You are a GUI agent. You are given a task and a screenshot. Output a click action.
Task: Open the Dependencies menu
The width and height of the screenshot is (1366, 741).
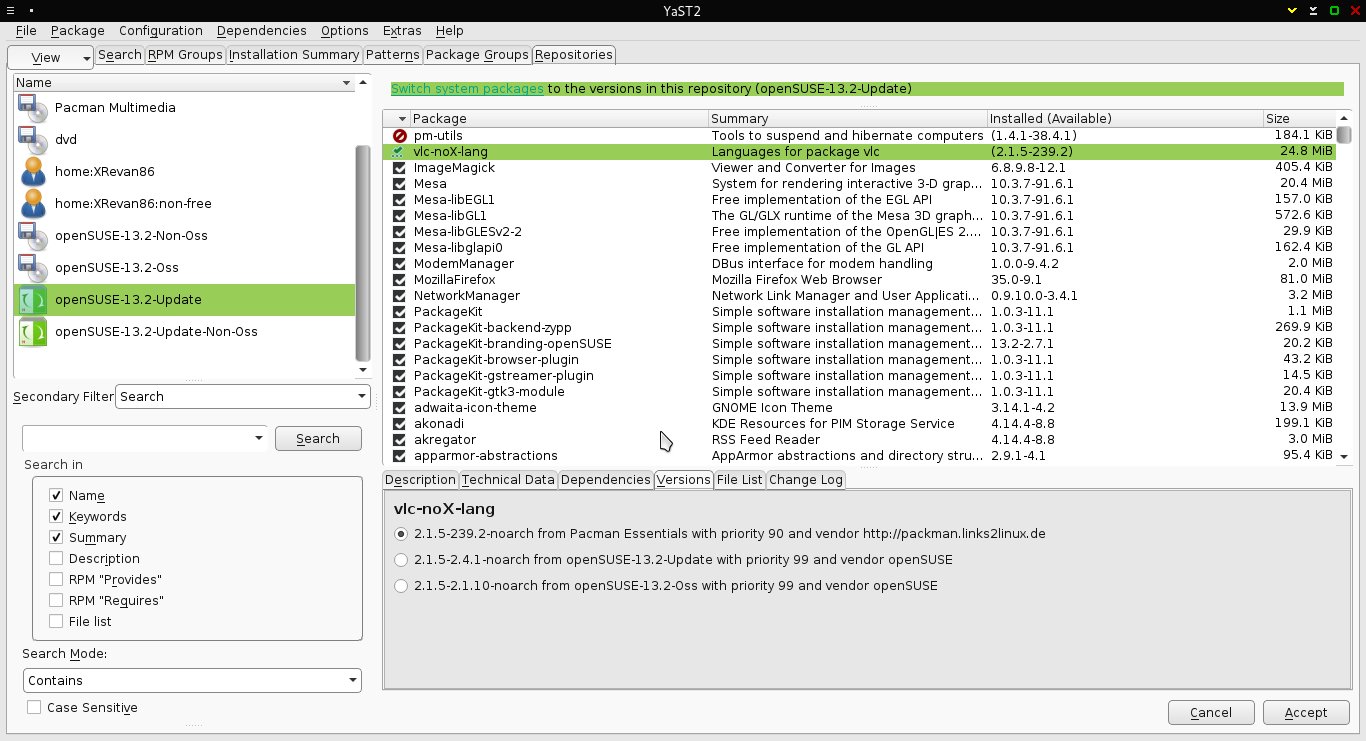pos(261,31)
